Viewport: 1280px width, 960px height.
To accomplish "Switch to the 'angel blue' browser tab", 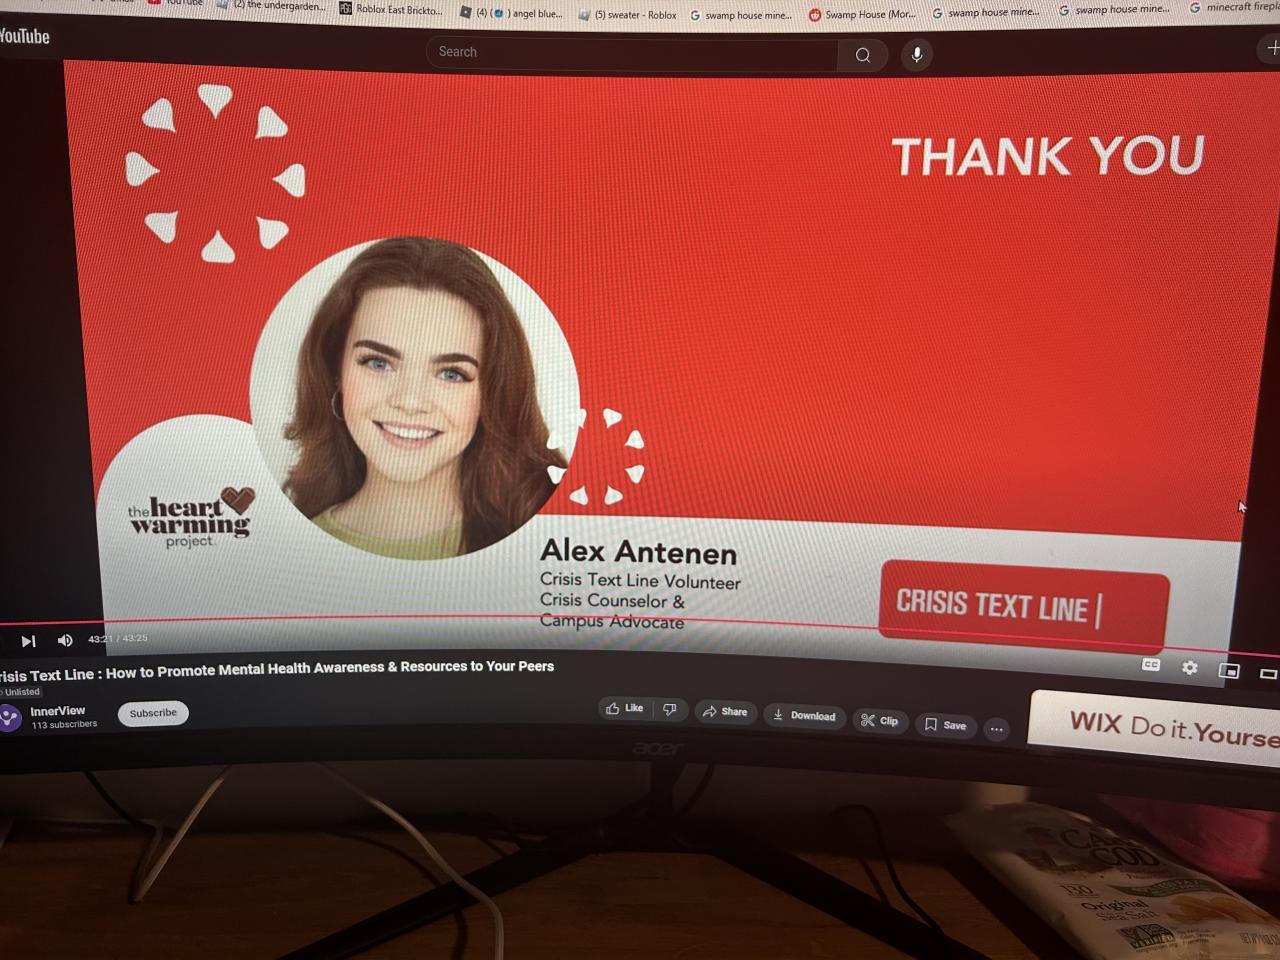I will 510,13.
